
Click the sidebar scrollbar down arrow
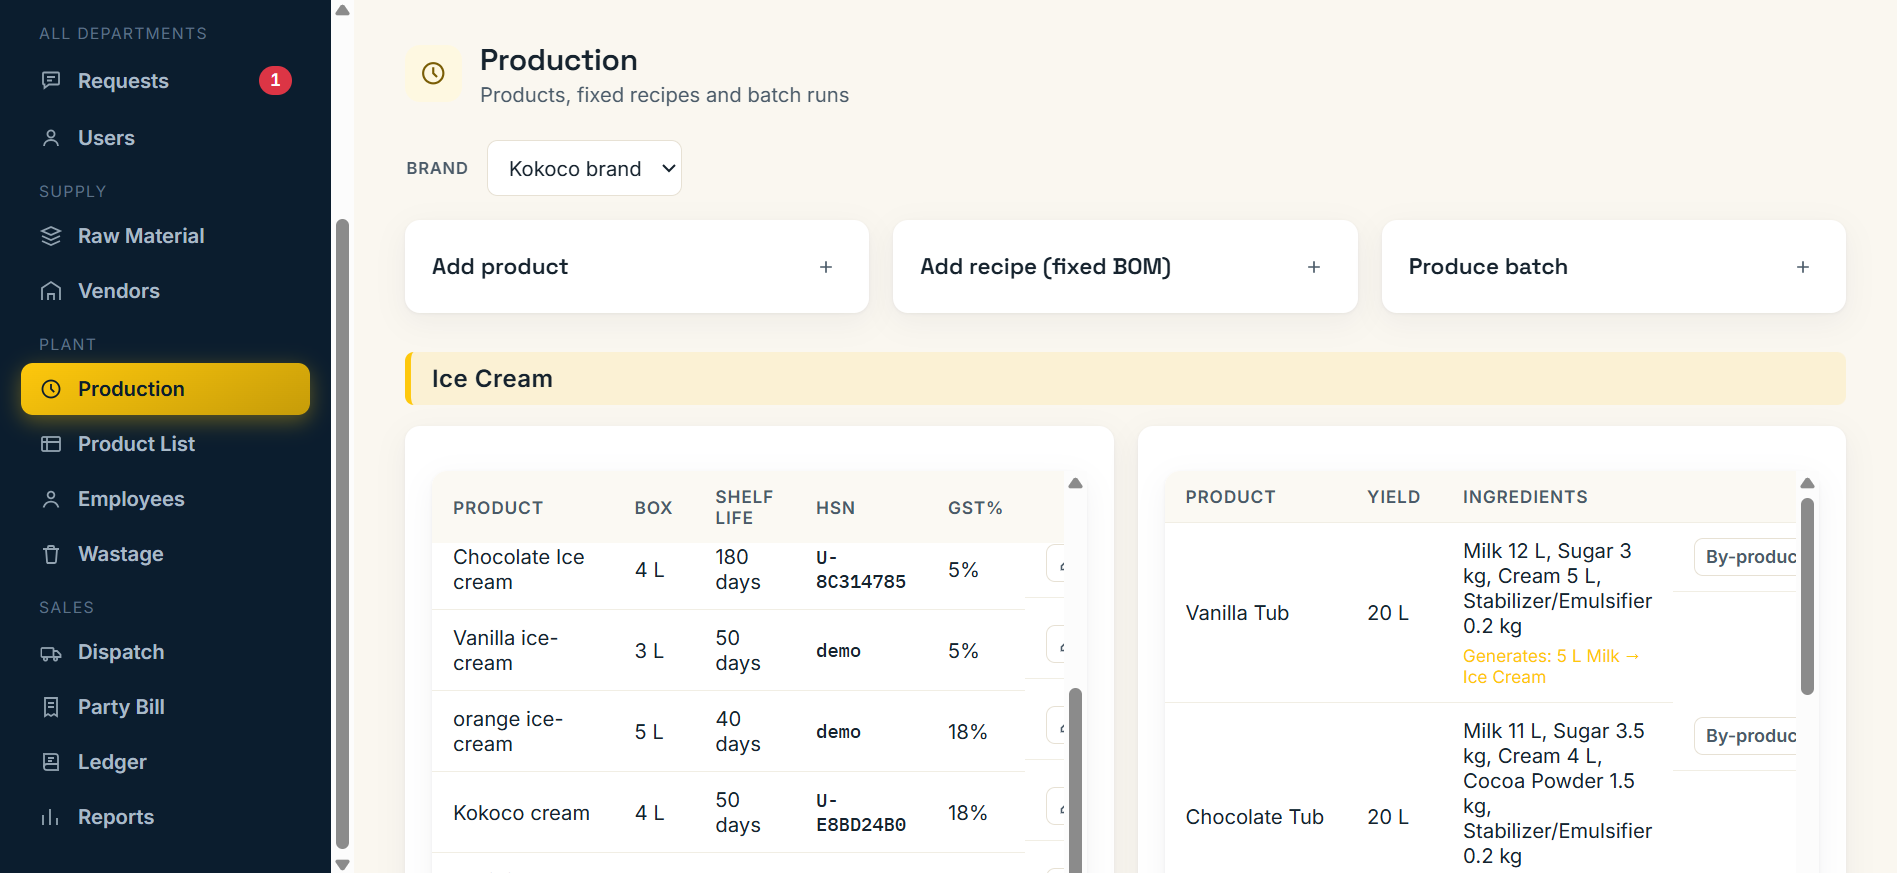pos(342,864)
